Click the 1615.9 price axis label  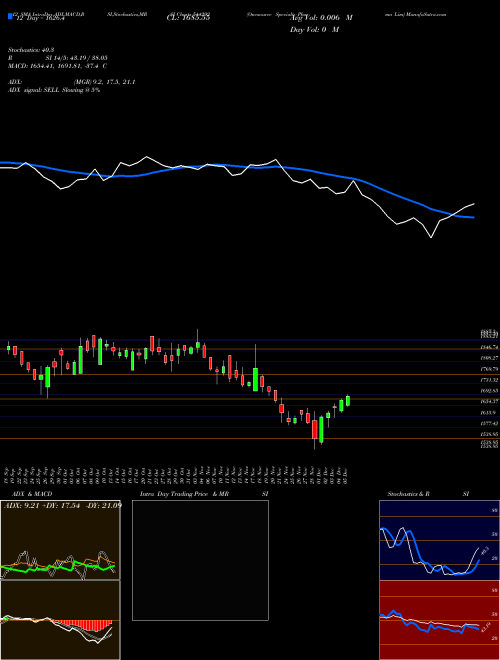pos(490,413)
